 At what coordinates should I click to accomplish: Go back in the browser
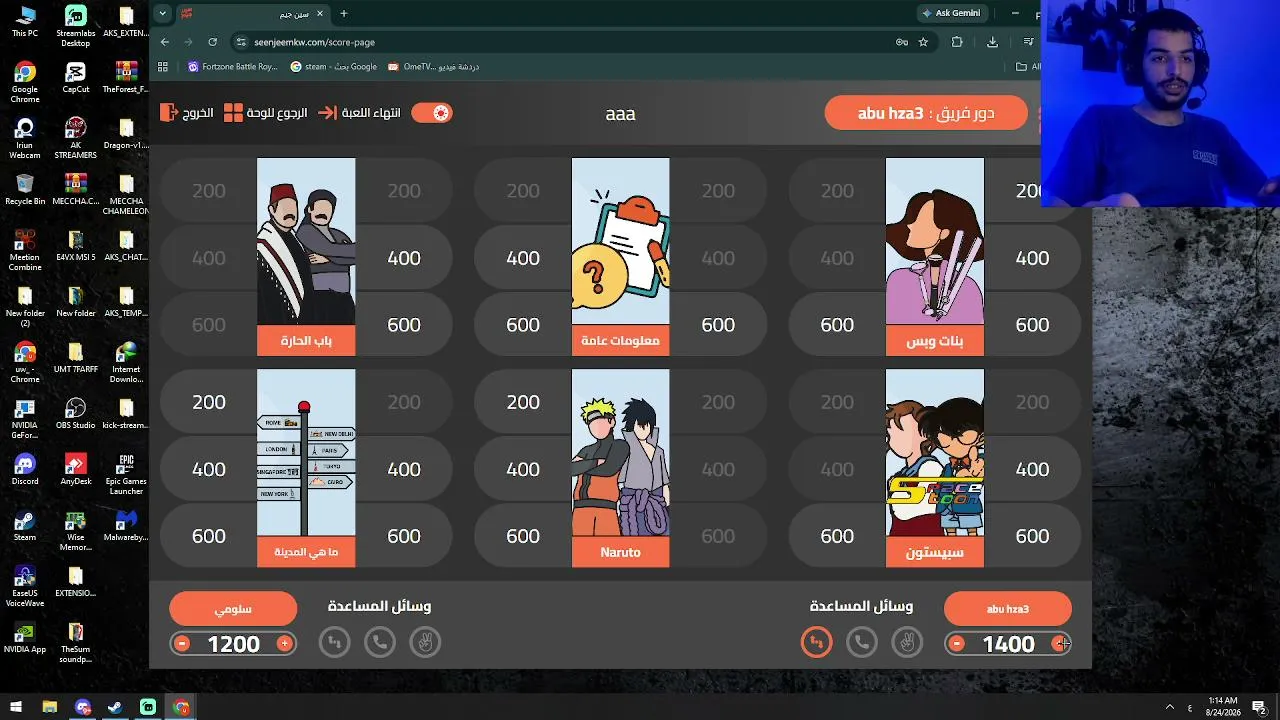coord(165,42)
